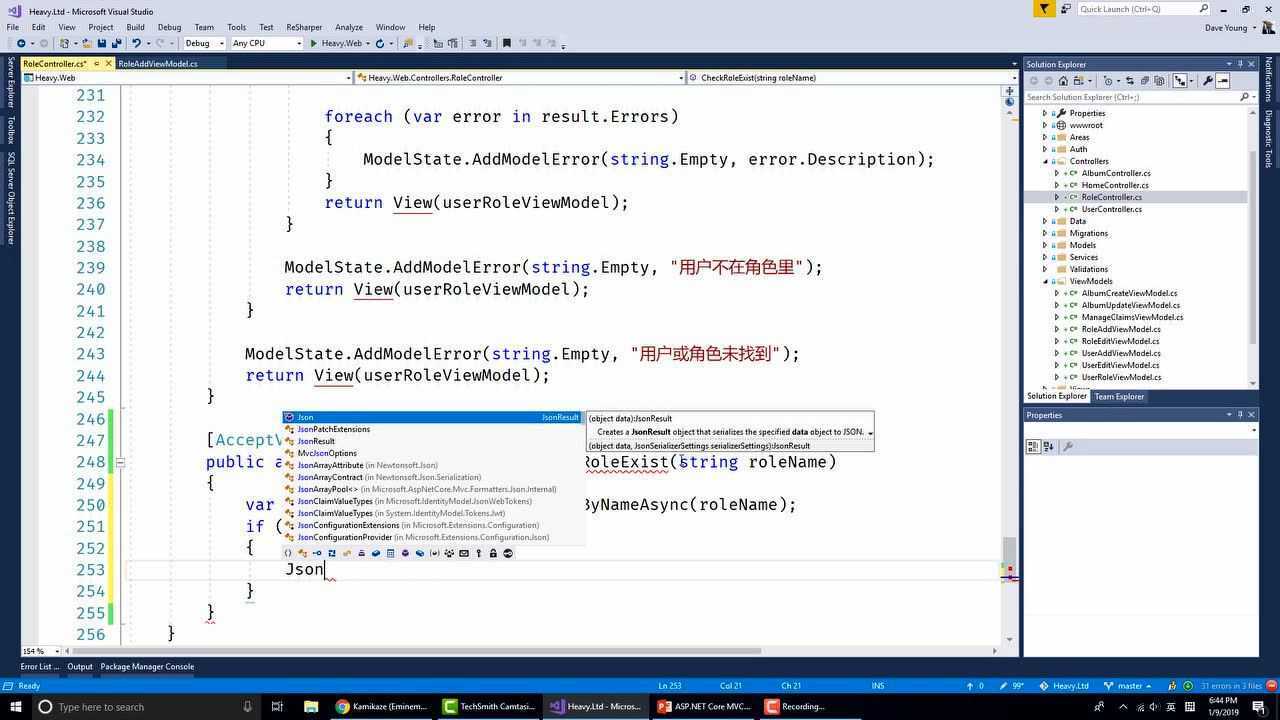
Task: Collapse the ViewModels folder in Solution Explorer
Action: coord(1045,281)
